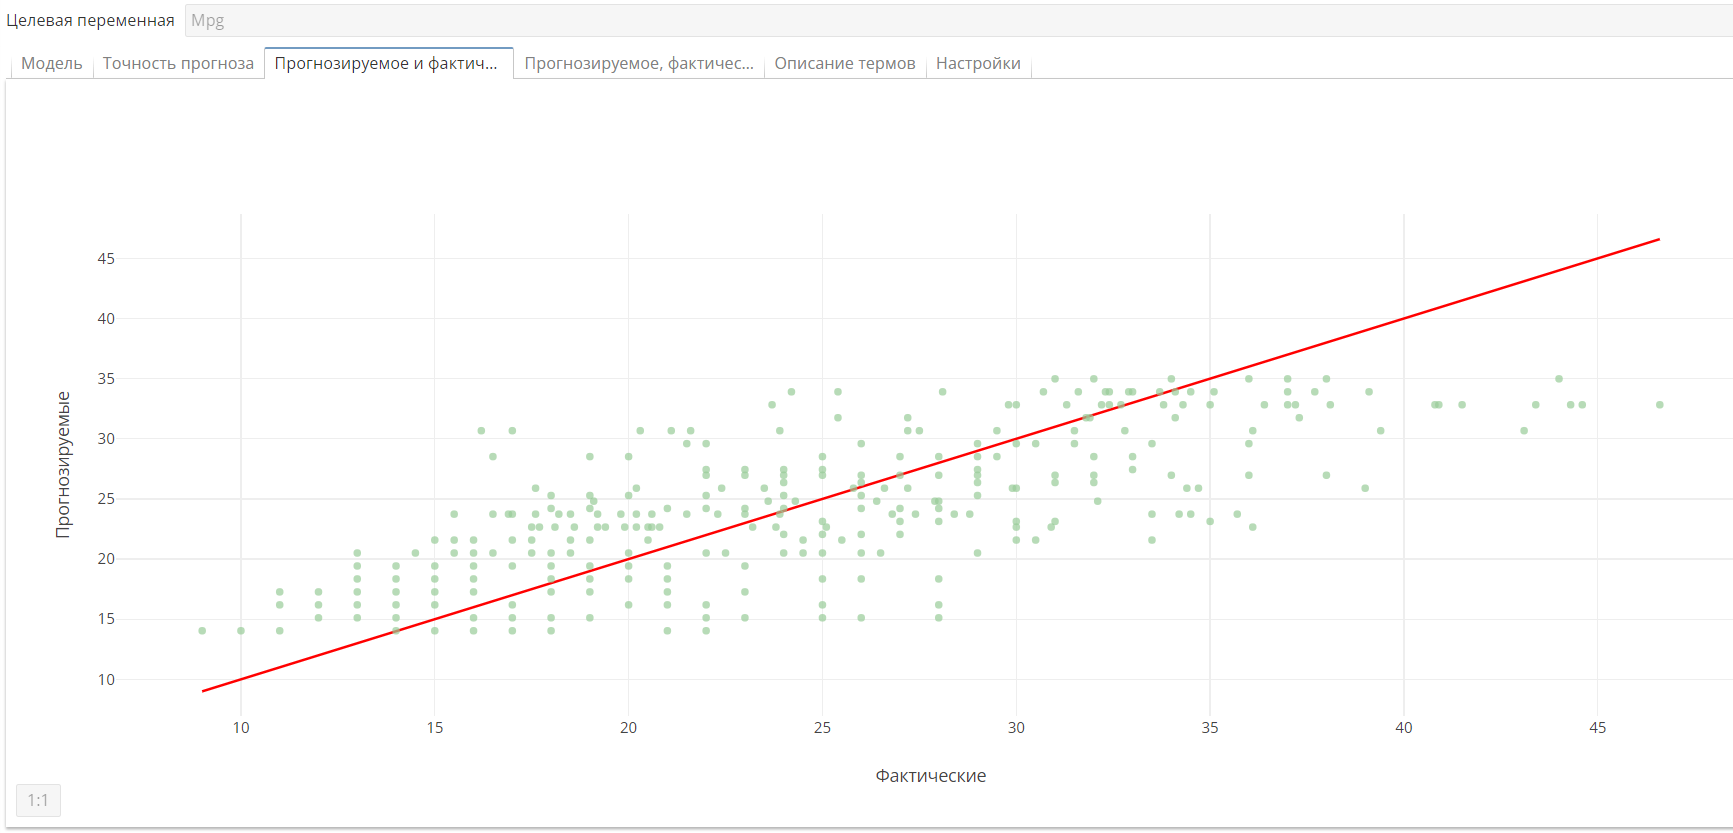Click the leftmost scatter point near actual 9

click(202, 631)
